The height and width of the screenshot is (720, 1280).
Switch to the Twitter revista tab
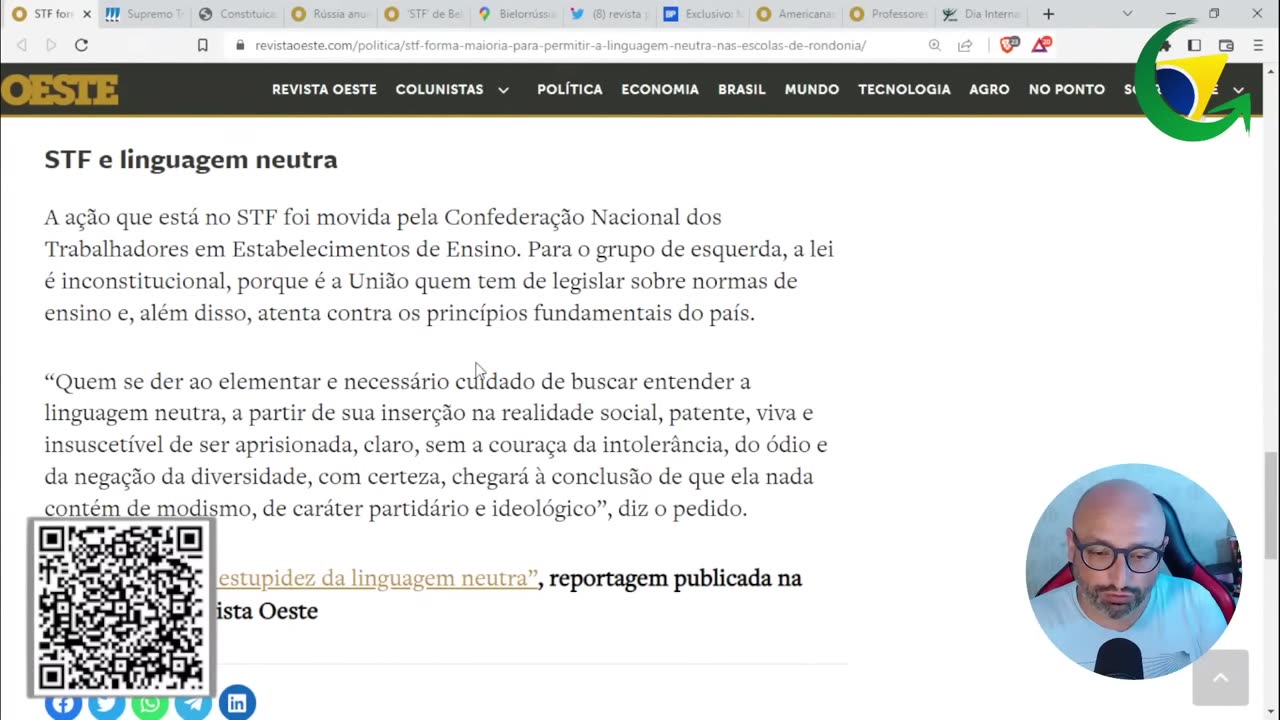(609, 14)
